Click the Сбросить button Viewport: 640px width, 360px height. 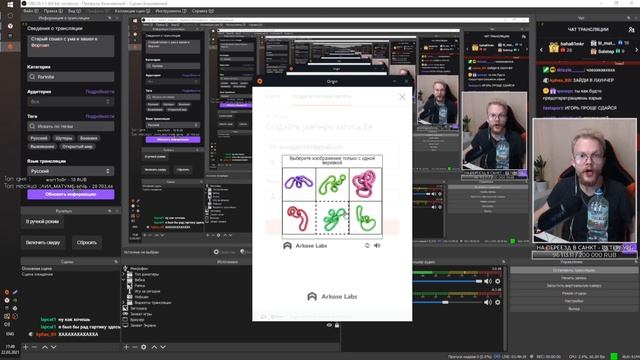pyautogui.click(x=87, y=242)
